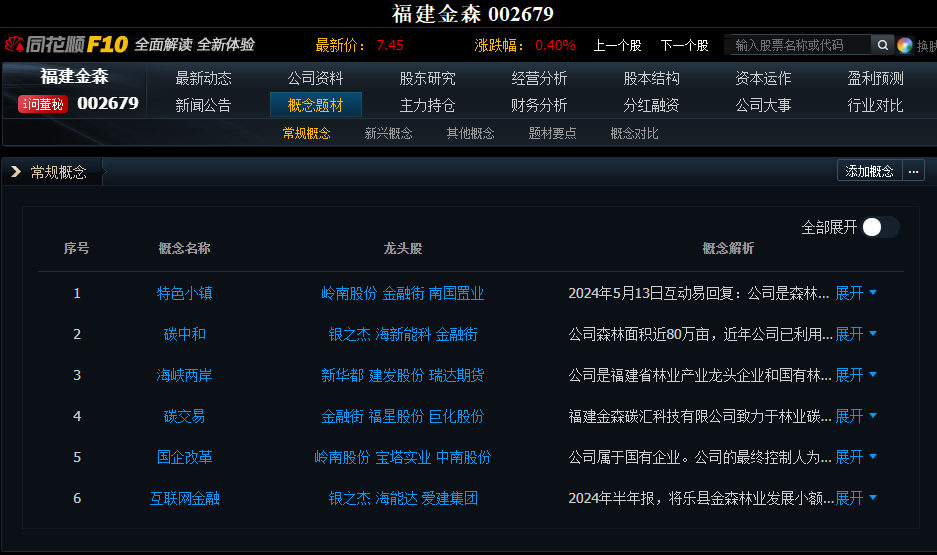Open the 主力持仓 menu item

coord(427,105)
